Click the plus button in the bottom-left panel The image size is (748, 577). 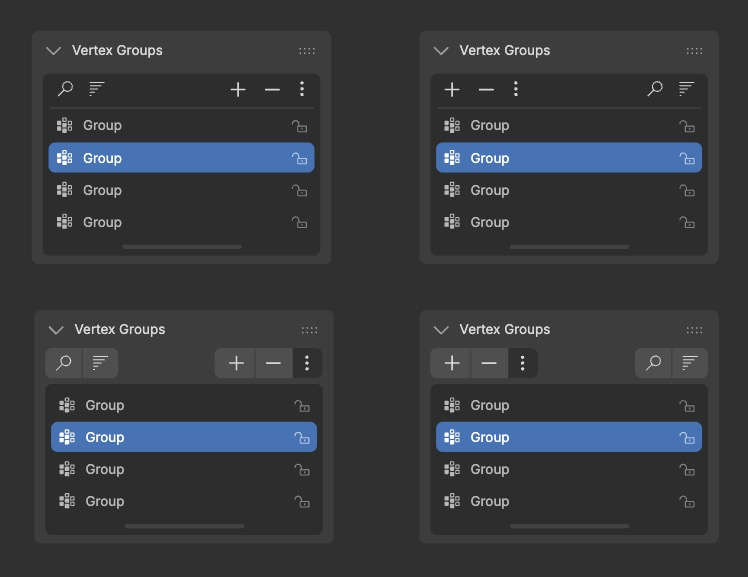point(235,363)
